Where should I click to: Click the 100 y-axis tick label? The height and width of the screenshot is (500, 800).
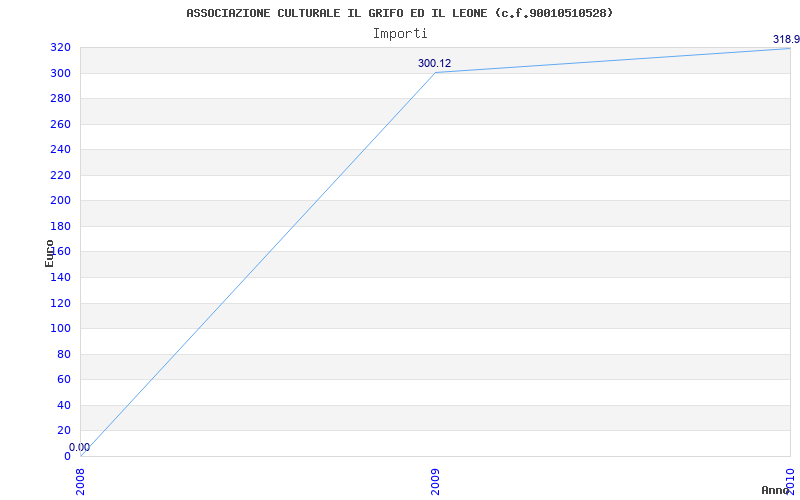click(x=60, y=329)
